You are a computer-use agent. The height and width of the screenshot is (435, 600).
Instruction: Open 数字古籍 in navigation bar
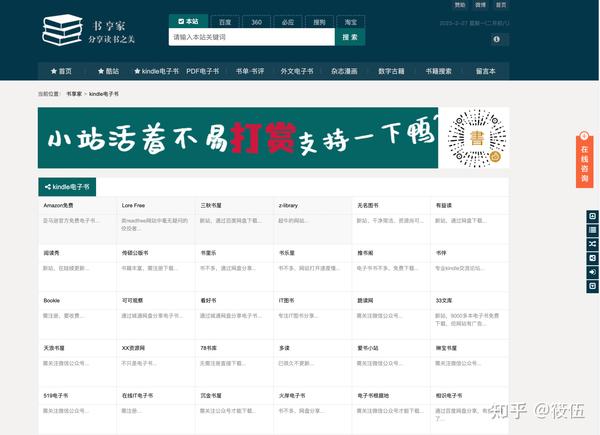pyautogui.click(x=391, y=71)
